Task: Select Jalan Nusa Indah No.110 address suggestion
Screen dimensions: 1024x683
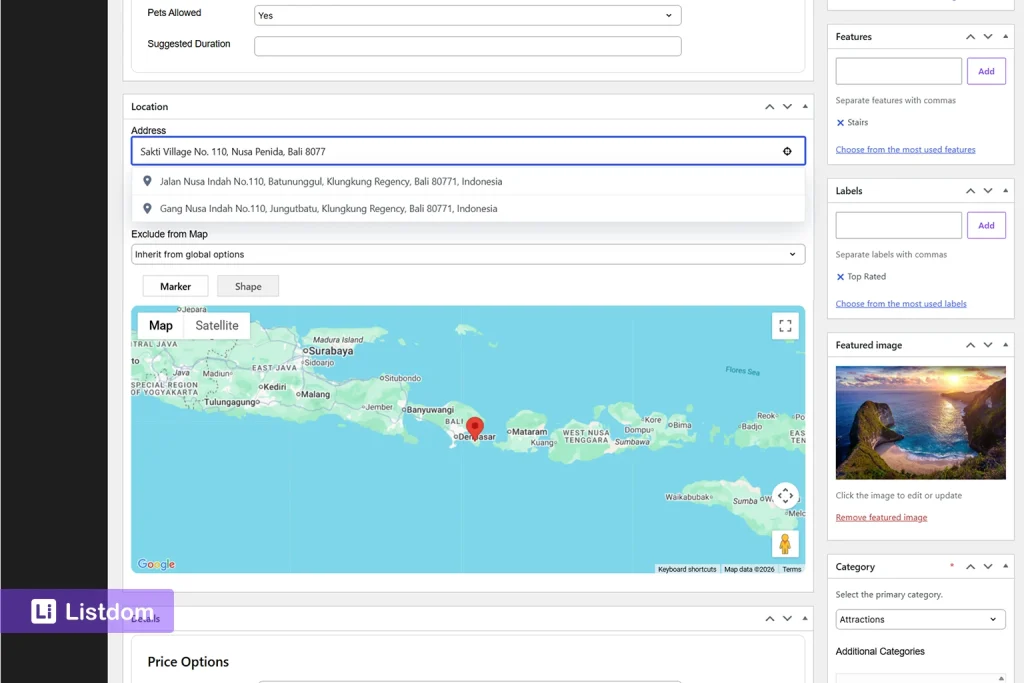Action: coord(468,182)
